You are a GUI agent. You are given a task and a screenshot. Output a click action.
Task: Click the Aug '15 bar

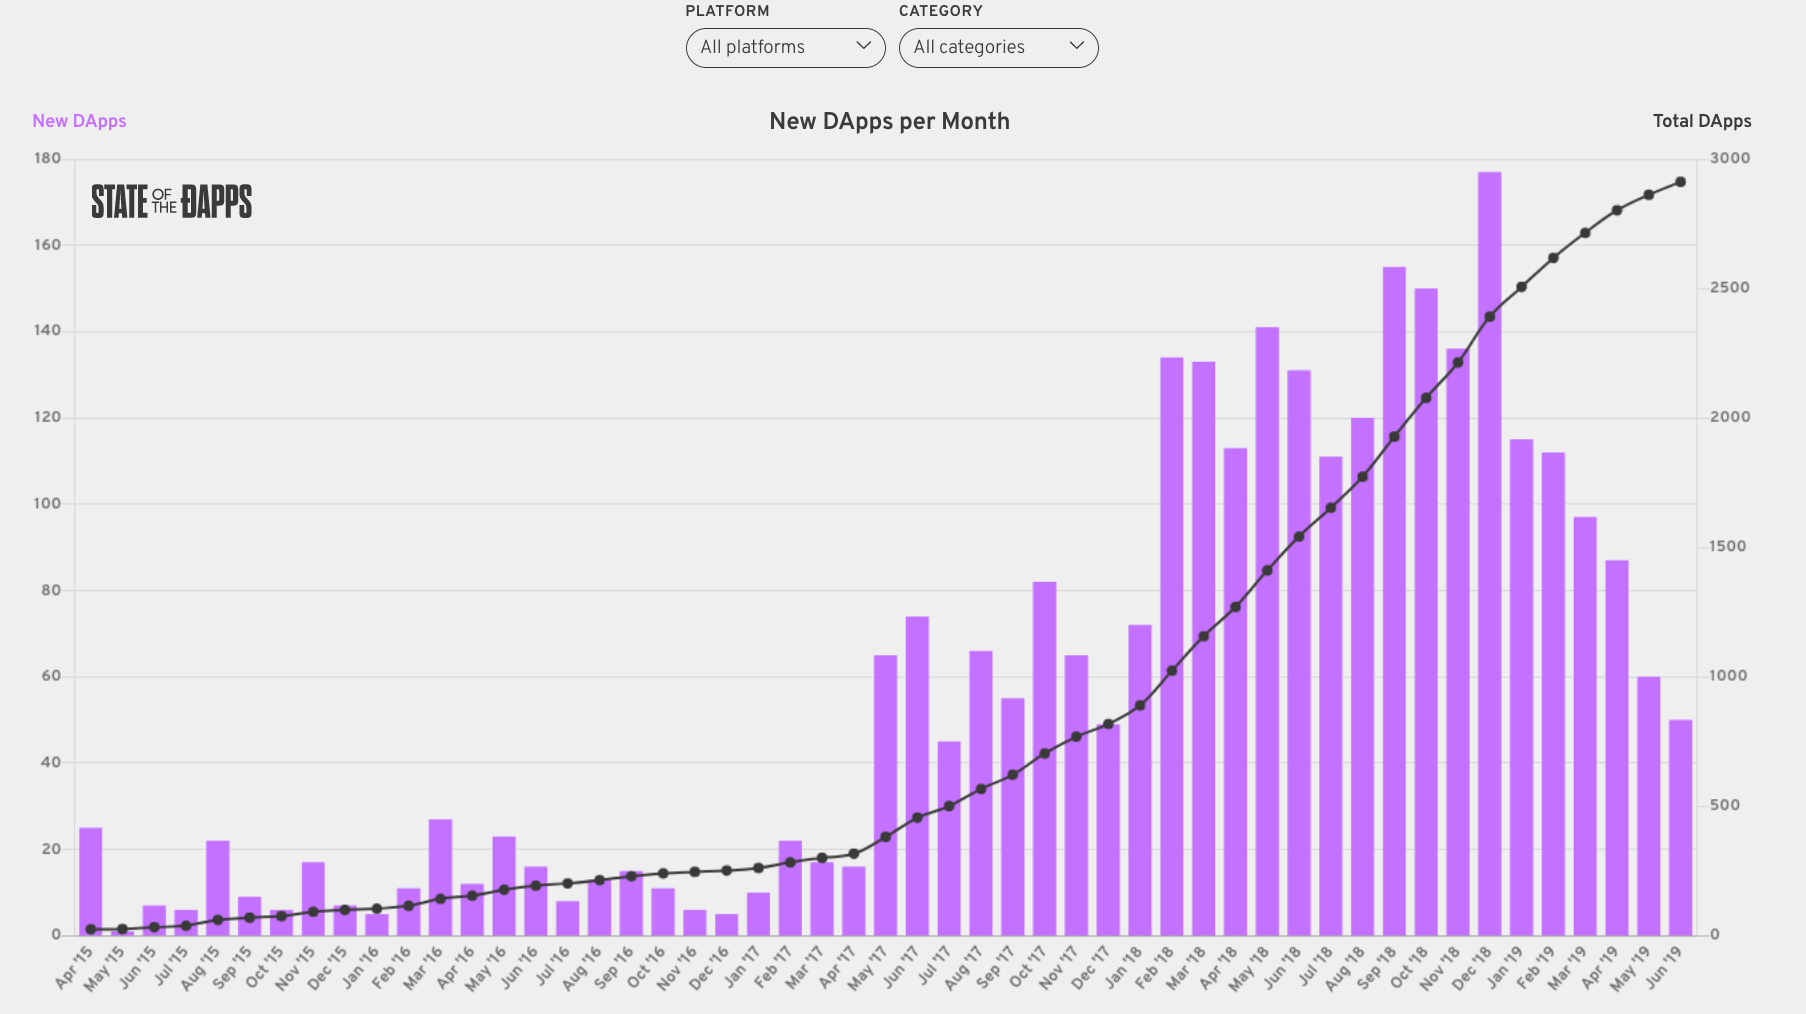pos(218,888)
